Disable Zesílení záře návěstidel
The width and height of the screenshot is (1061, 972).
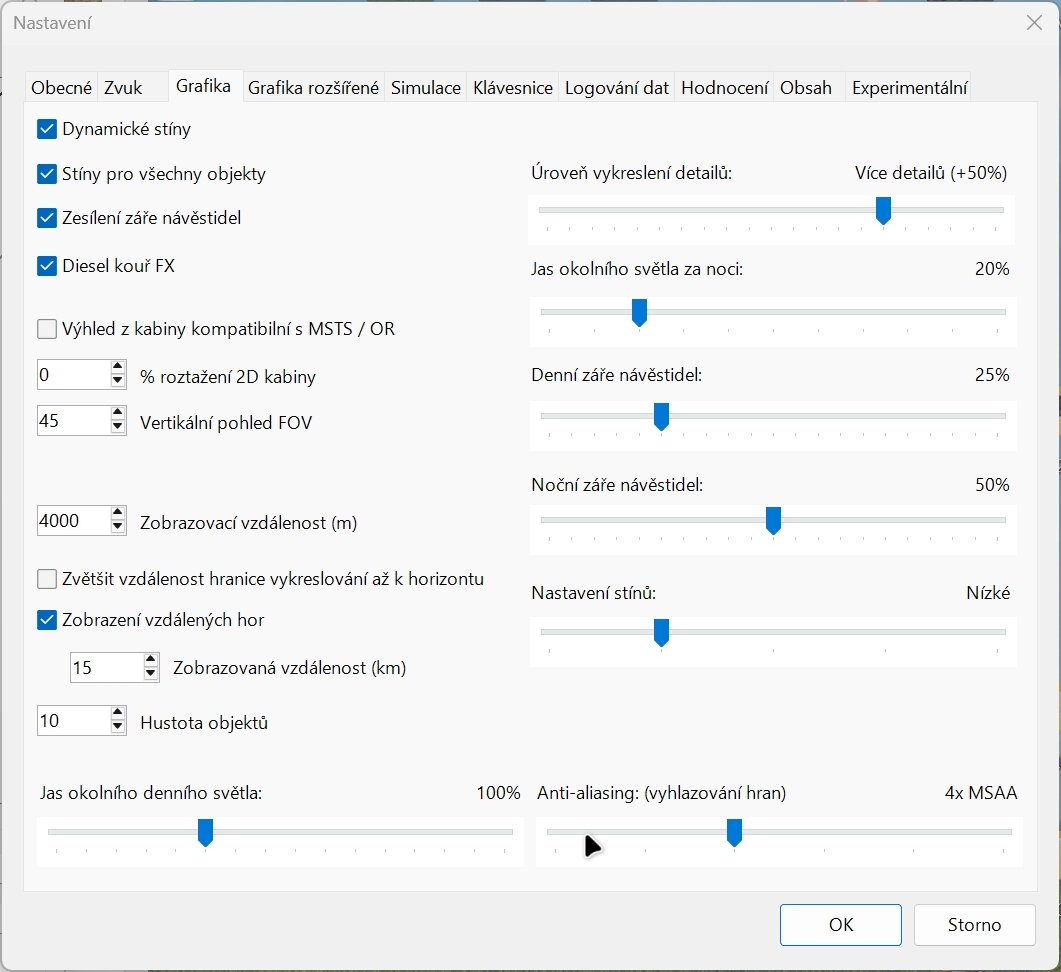point(47,218)
